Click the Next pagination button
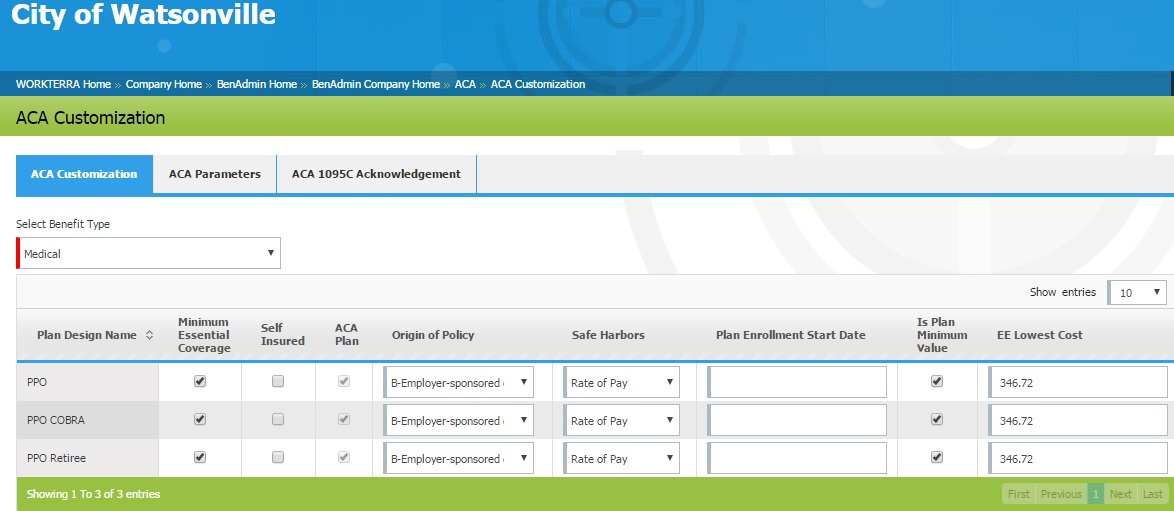1174x511 pixels. point(1120,494)
